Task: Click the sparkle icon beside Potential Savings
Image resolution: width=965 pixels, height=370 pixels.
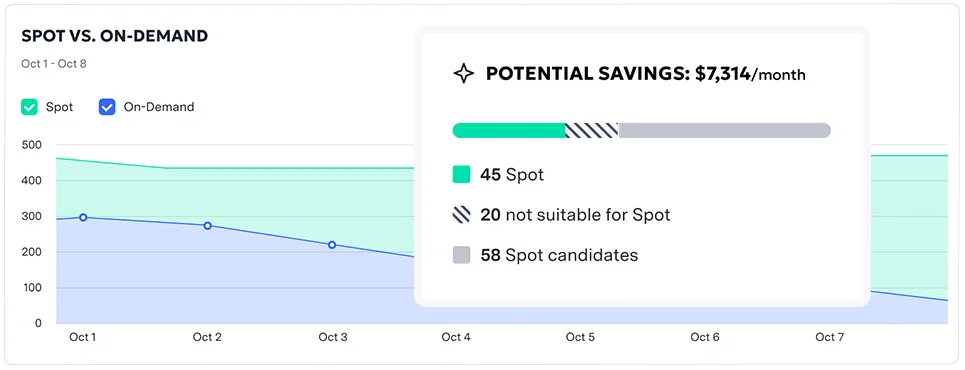Action: point(463,74)
